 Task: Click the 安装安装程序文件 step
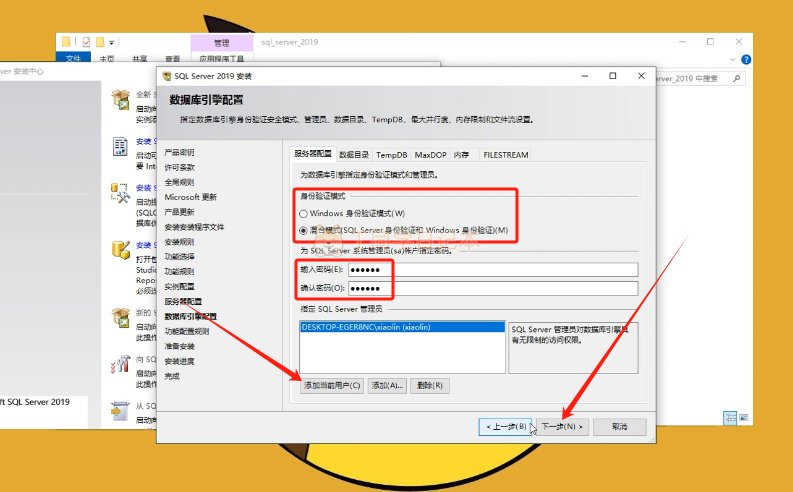(x=194, y=227)
